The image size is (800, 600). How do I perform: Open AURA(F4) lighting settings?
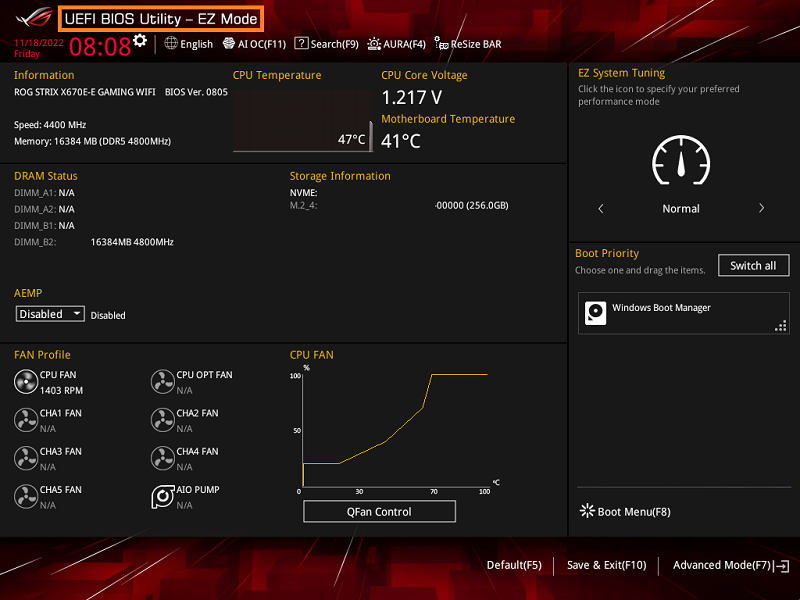(396, 44)
